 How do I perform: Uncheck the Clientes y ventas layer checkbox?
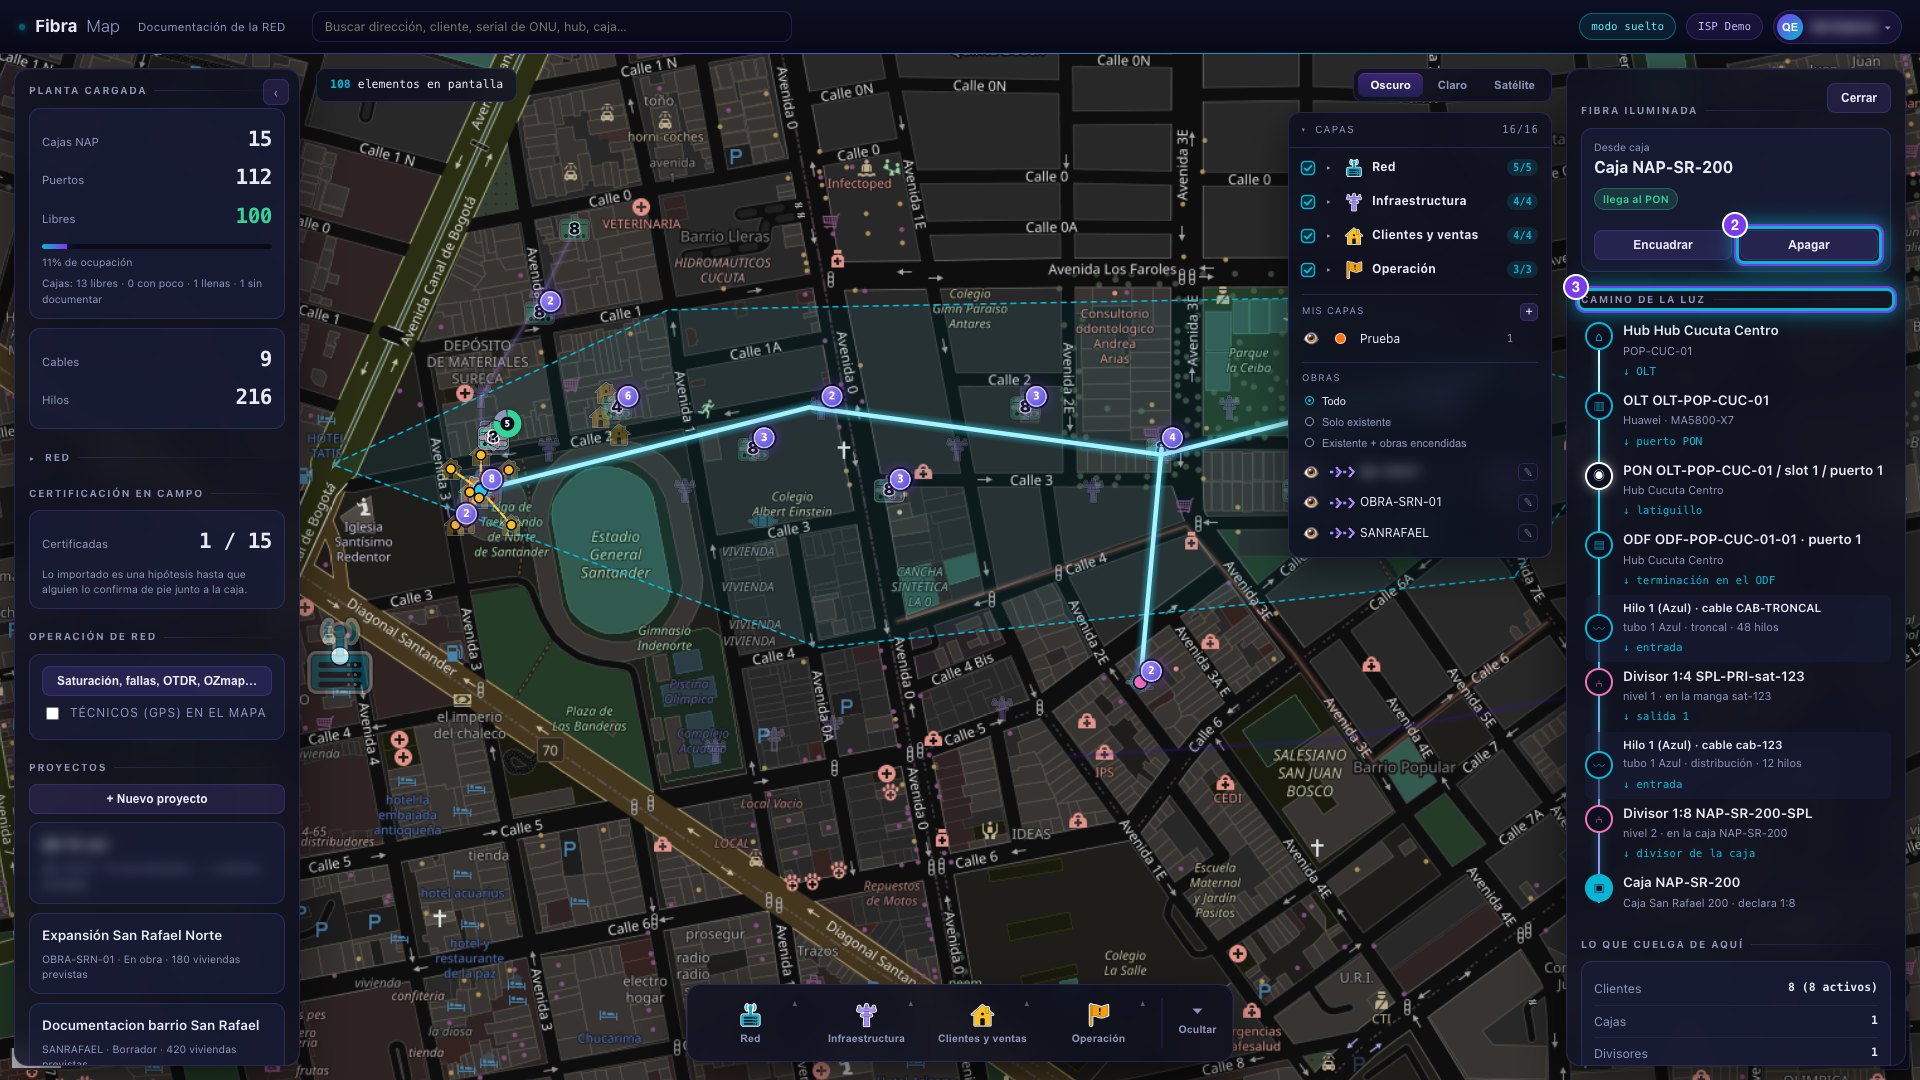click(x=1308, y=236)
